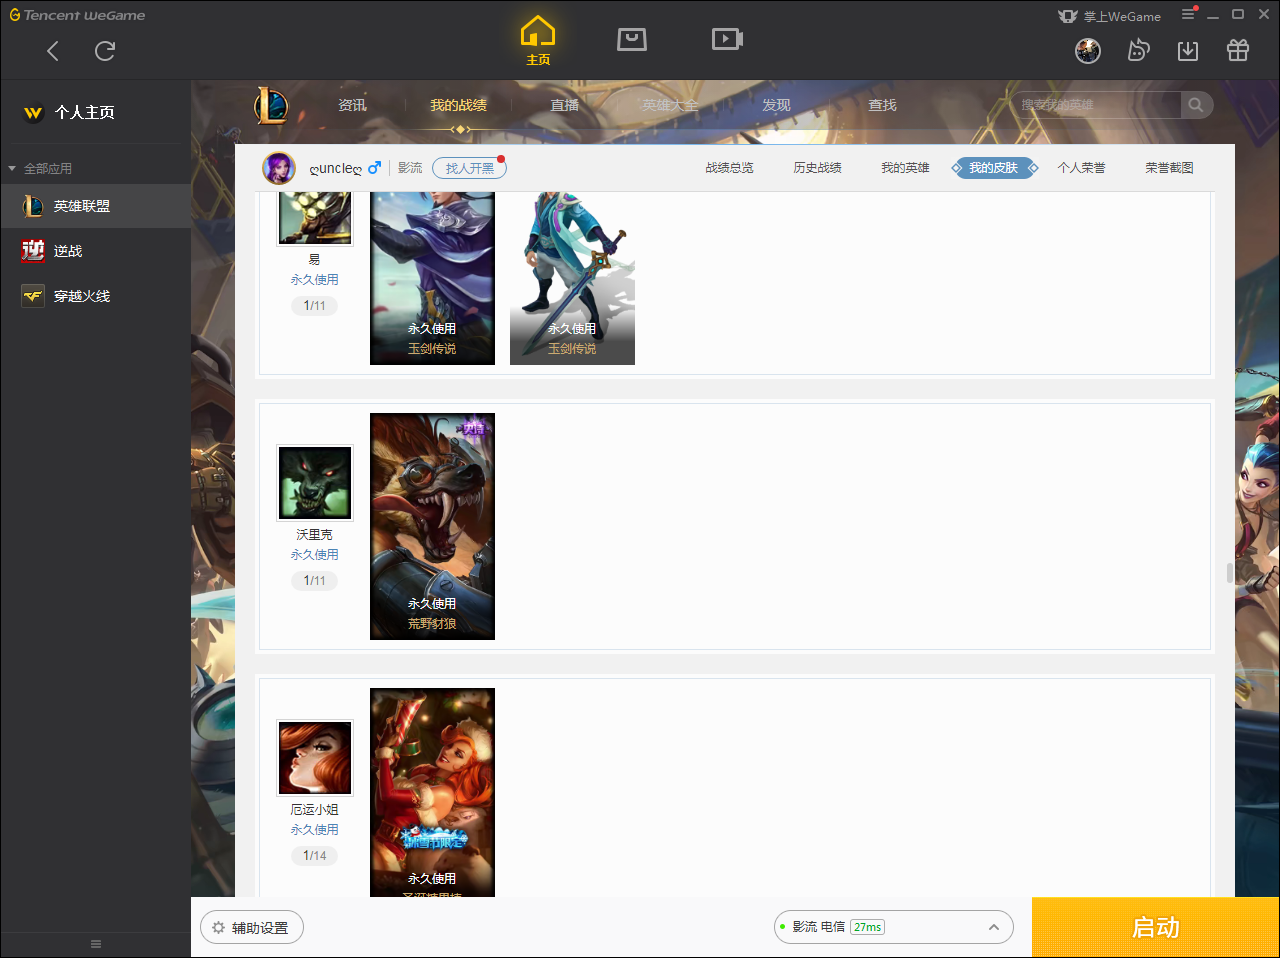Open 辅助设置 settings button
1280x958 pixels.
(x=252, y=927)
